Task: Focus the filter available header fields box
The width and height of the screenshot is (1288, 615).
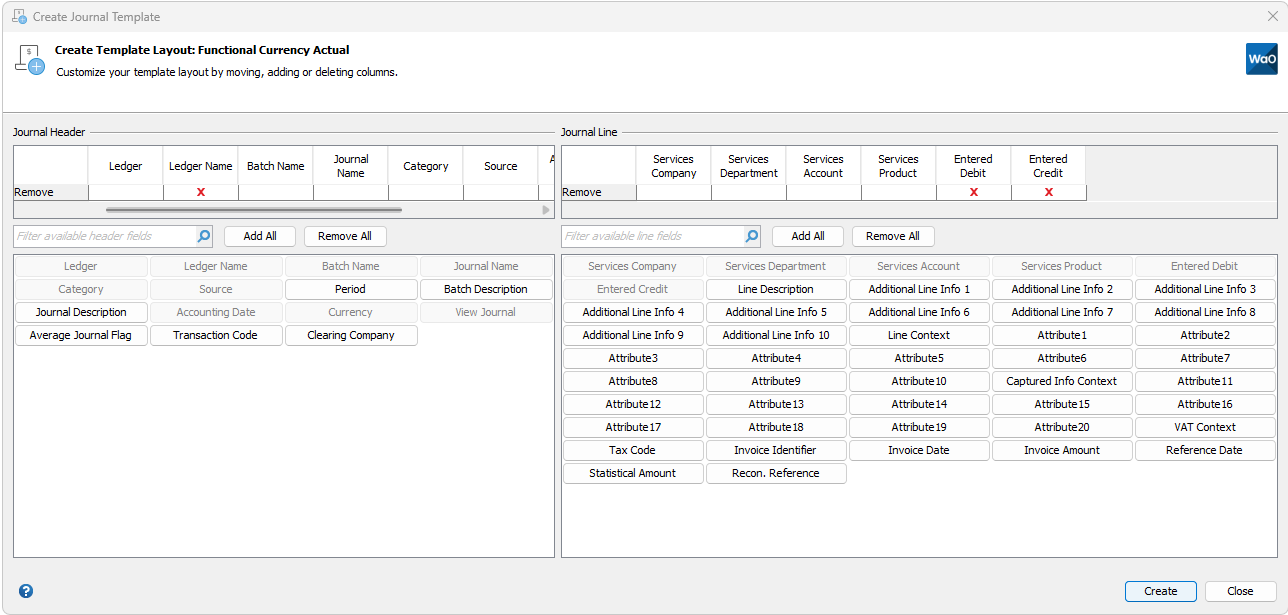Action: point(104,236)
